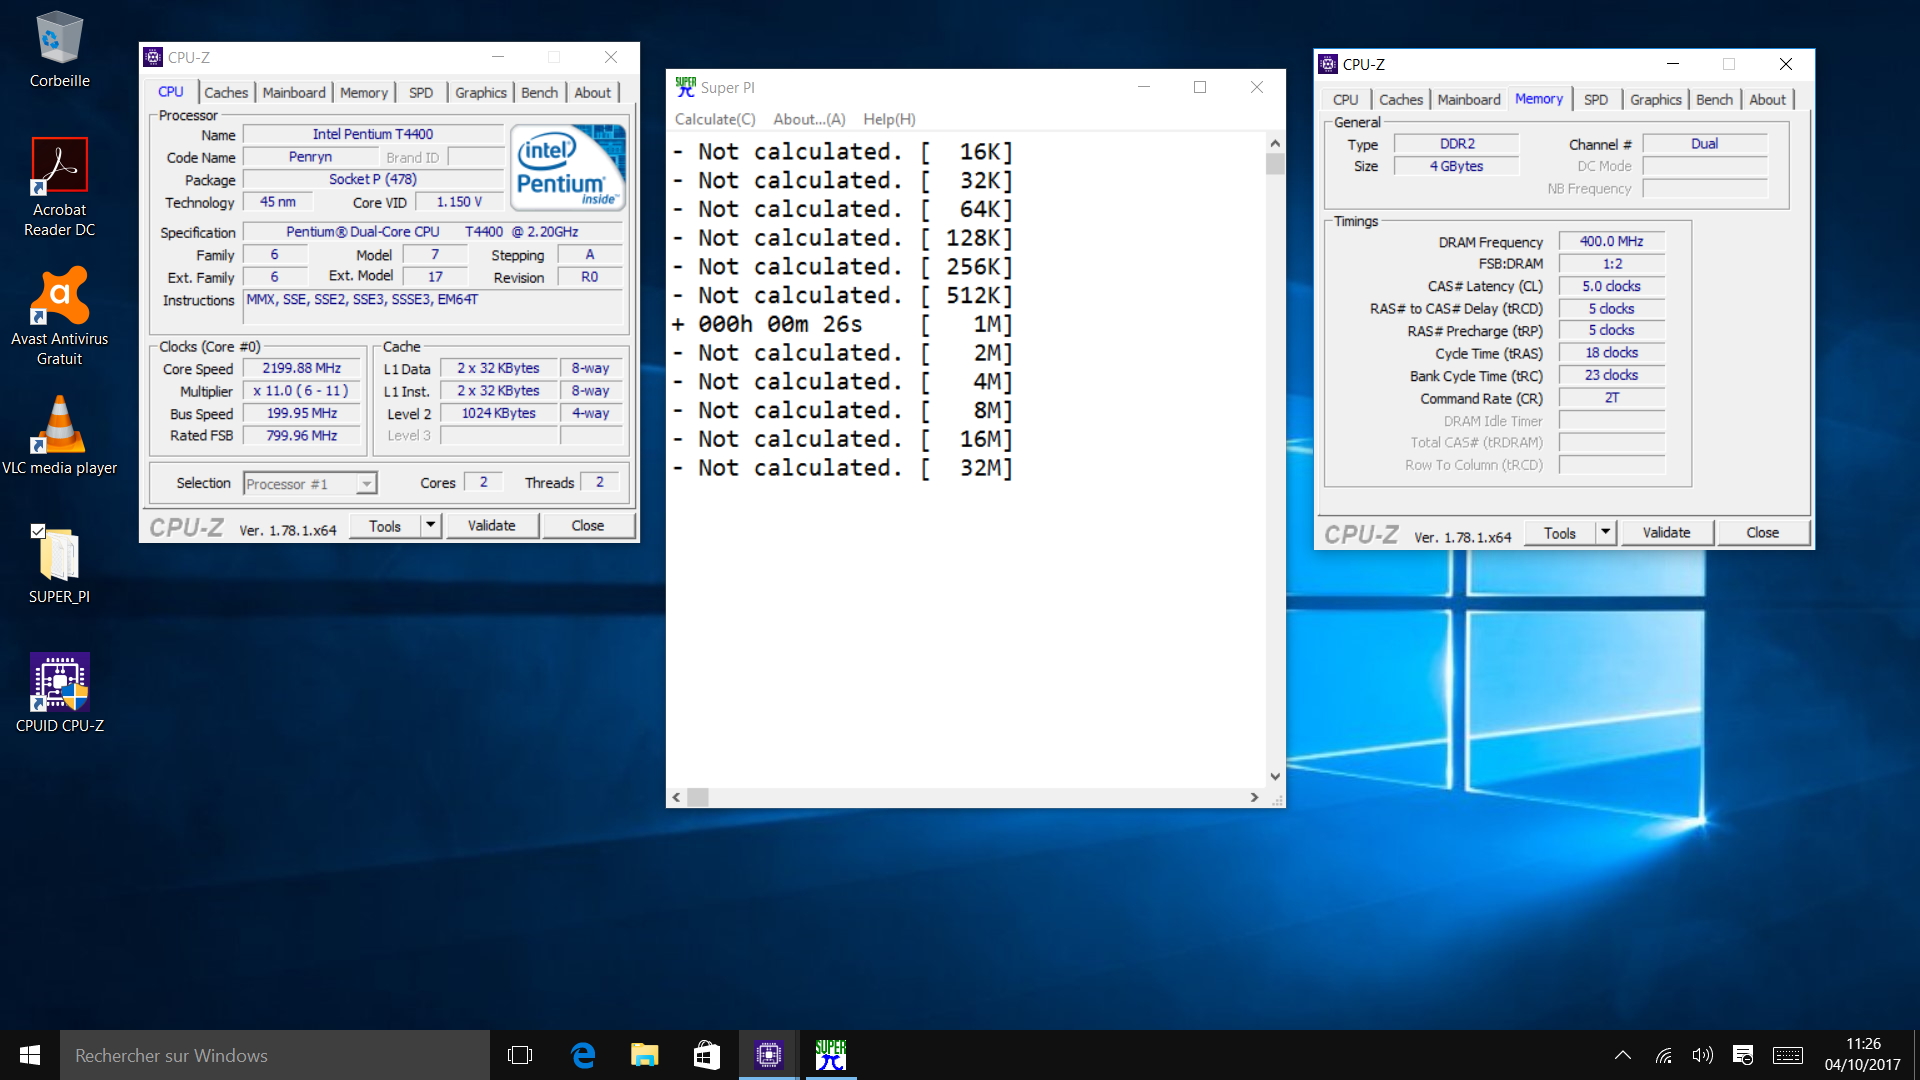The height and width of the screenshot is (1080, 1920).
Task: Click Super PI scroll down arrow
Action: (x=1275, y=776)
